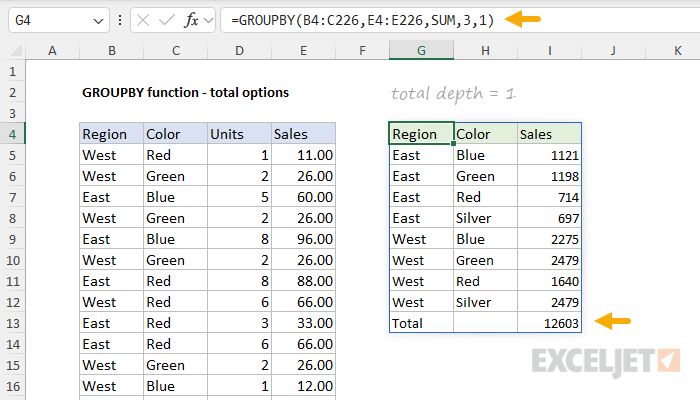Select row 13 header
The width and height of the screenshot is (700, 400).
point(12,323)
